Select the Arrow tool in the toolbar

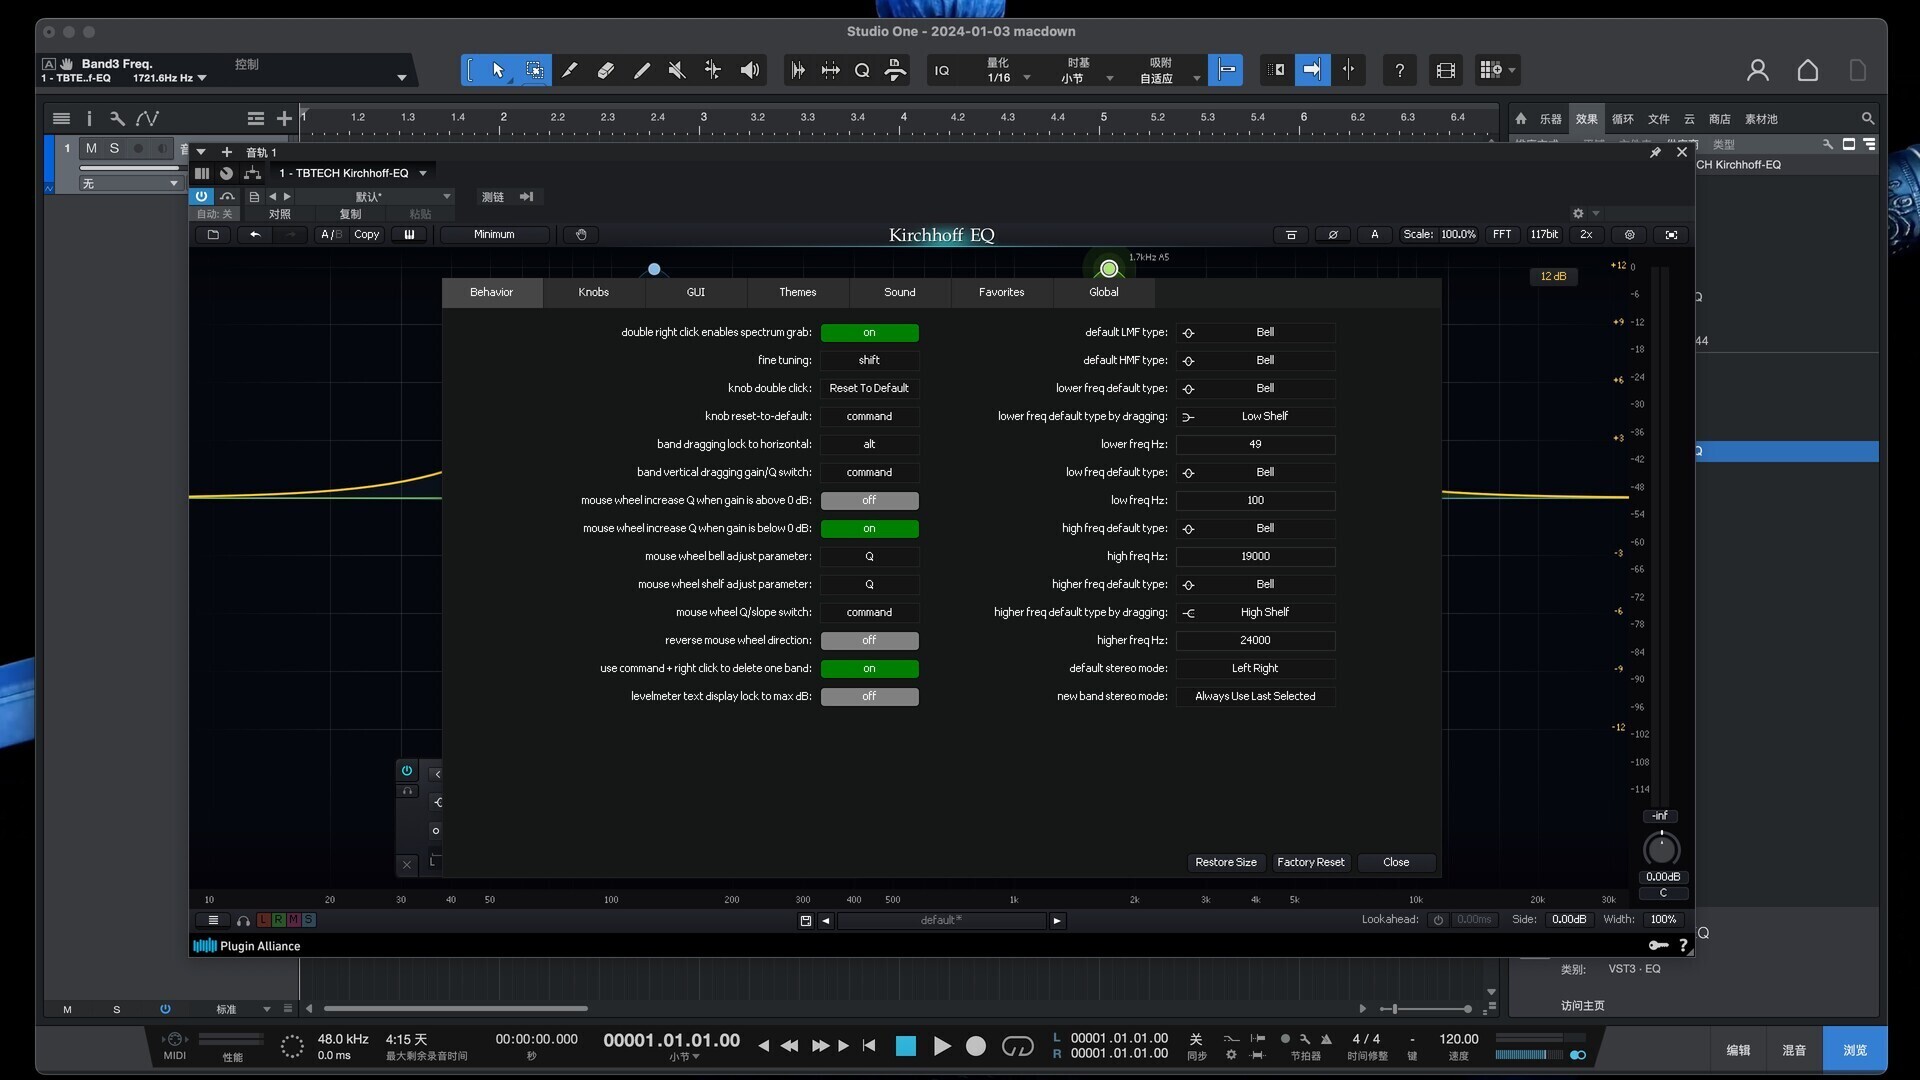(x=498, y=70)
